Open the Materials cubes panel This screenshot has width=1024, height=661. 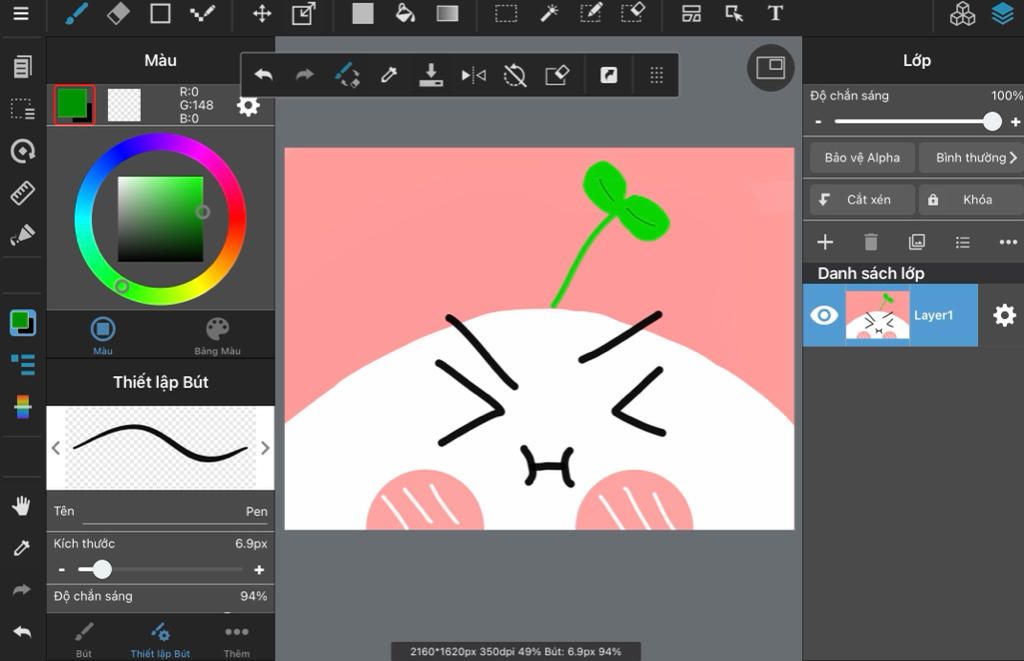pos(962,14)
